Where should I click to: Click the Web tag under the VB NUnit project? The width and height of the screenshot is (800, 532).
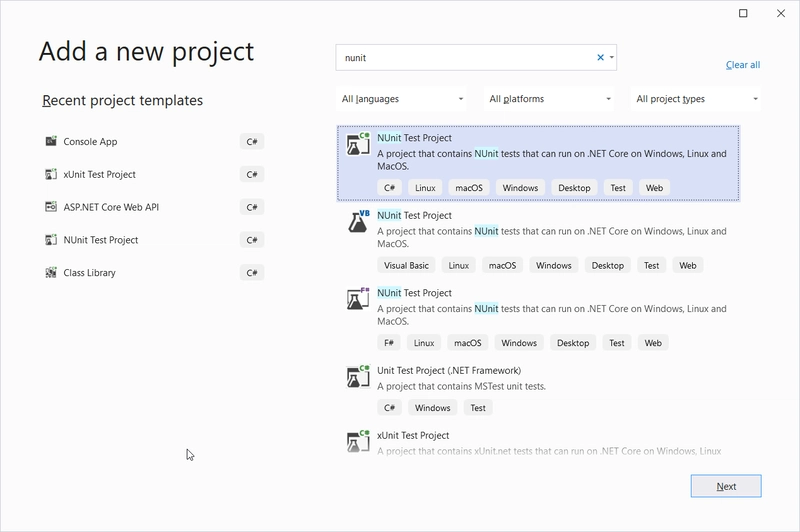click(688, 265)
